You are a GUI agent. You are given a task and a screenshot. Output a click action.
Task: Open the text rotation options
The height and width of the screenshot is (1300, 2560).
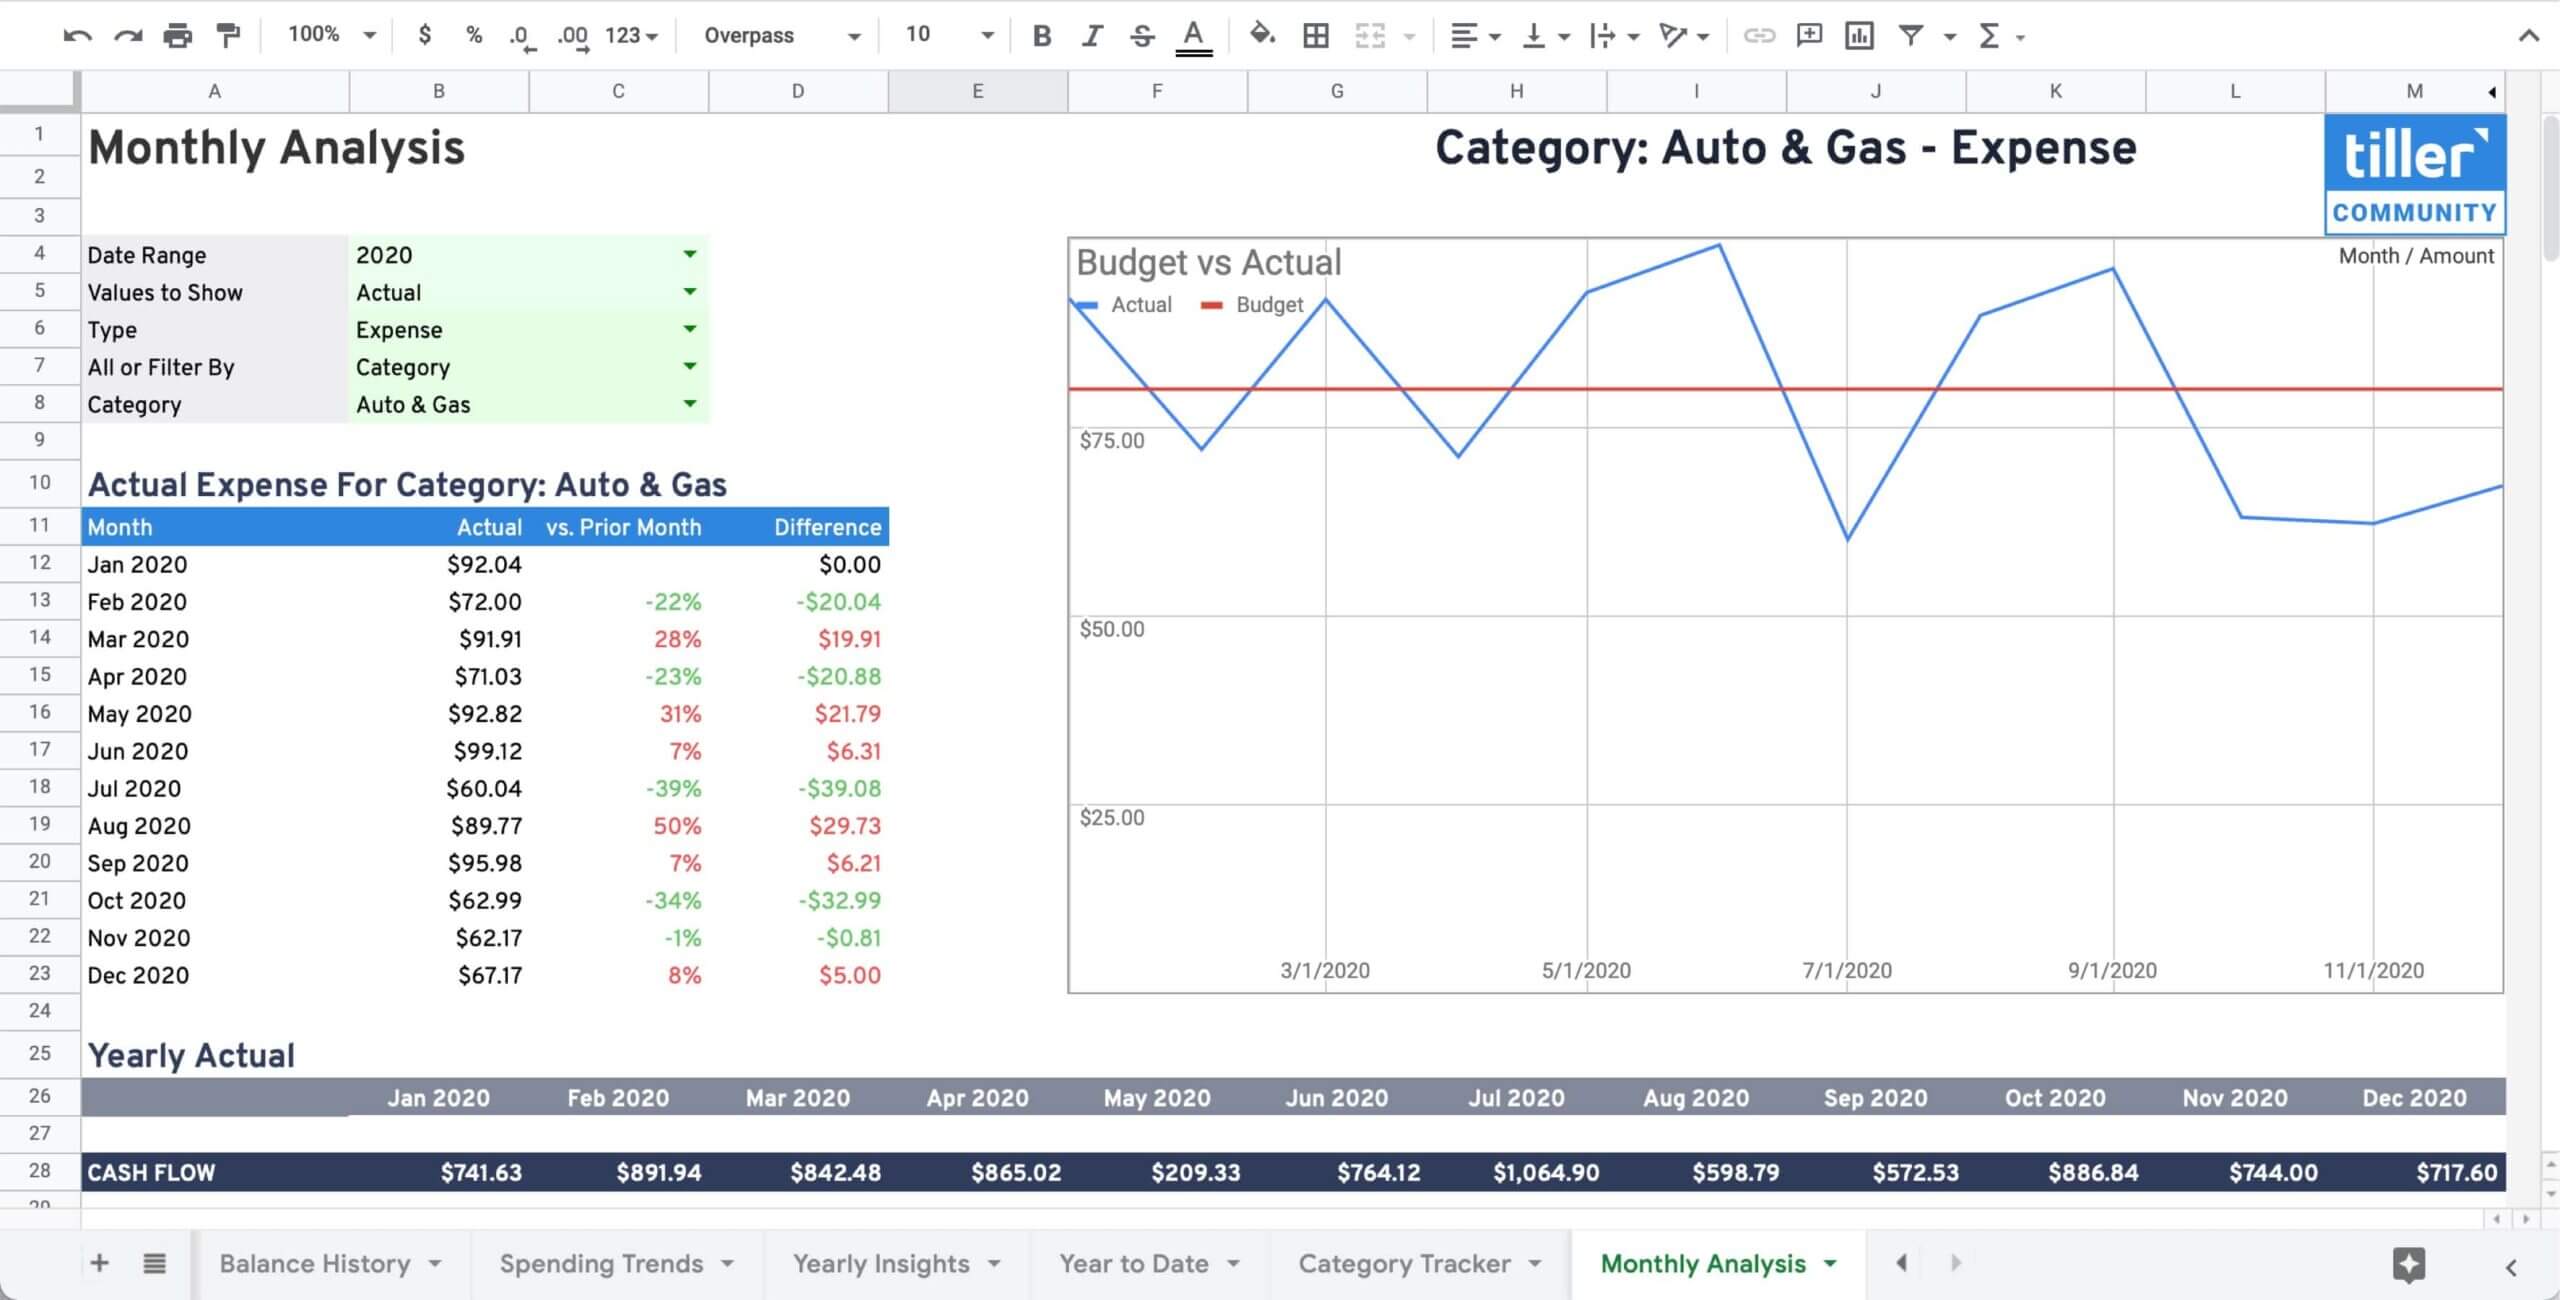1684,36
